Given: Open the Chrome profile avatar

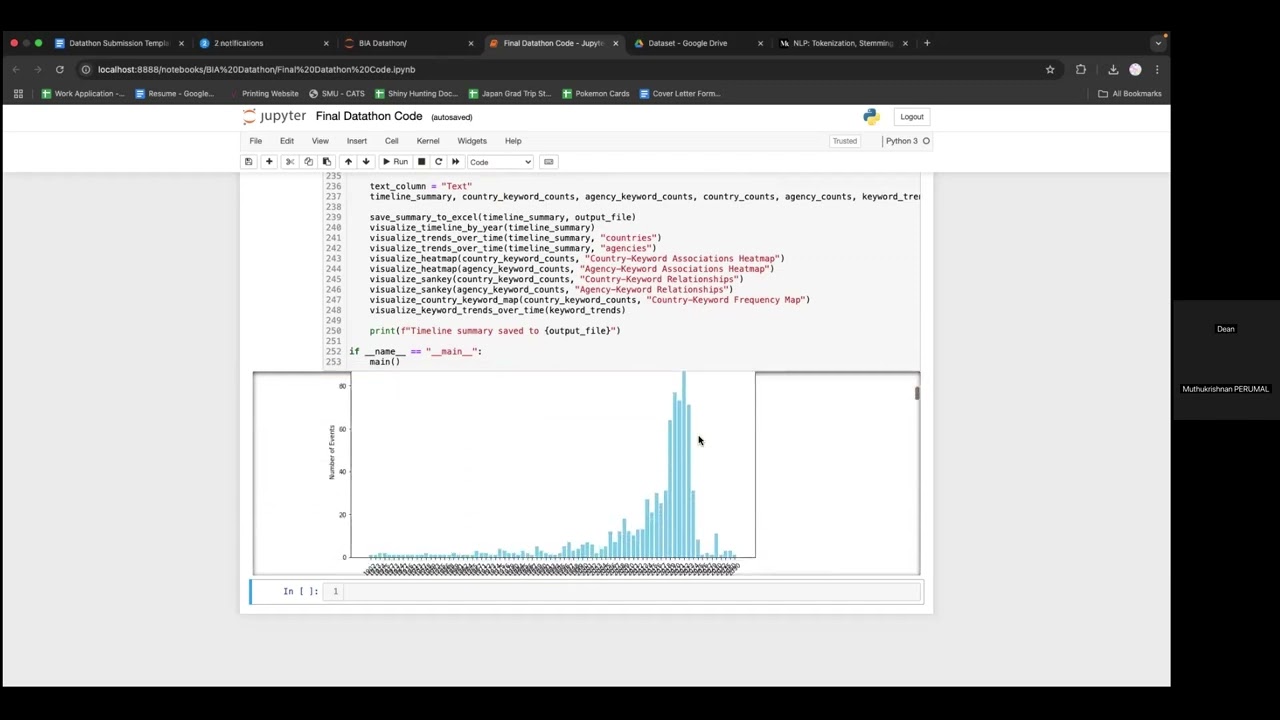Looking at the screenshot, I should click(x=1135, y=69).
